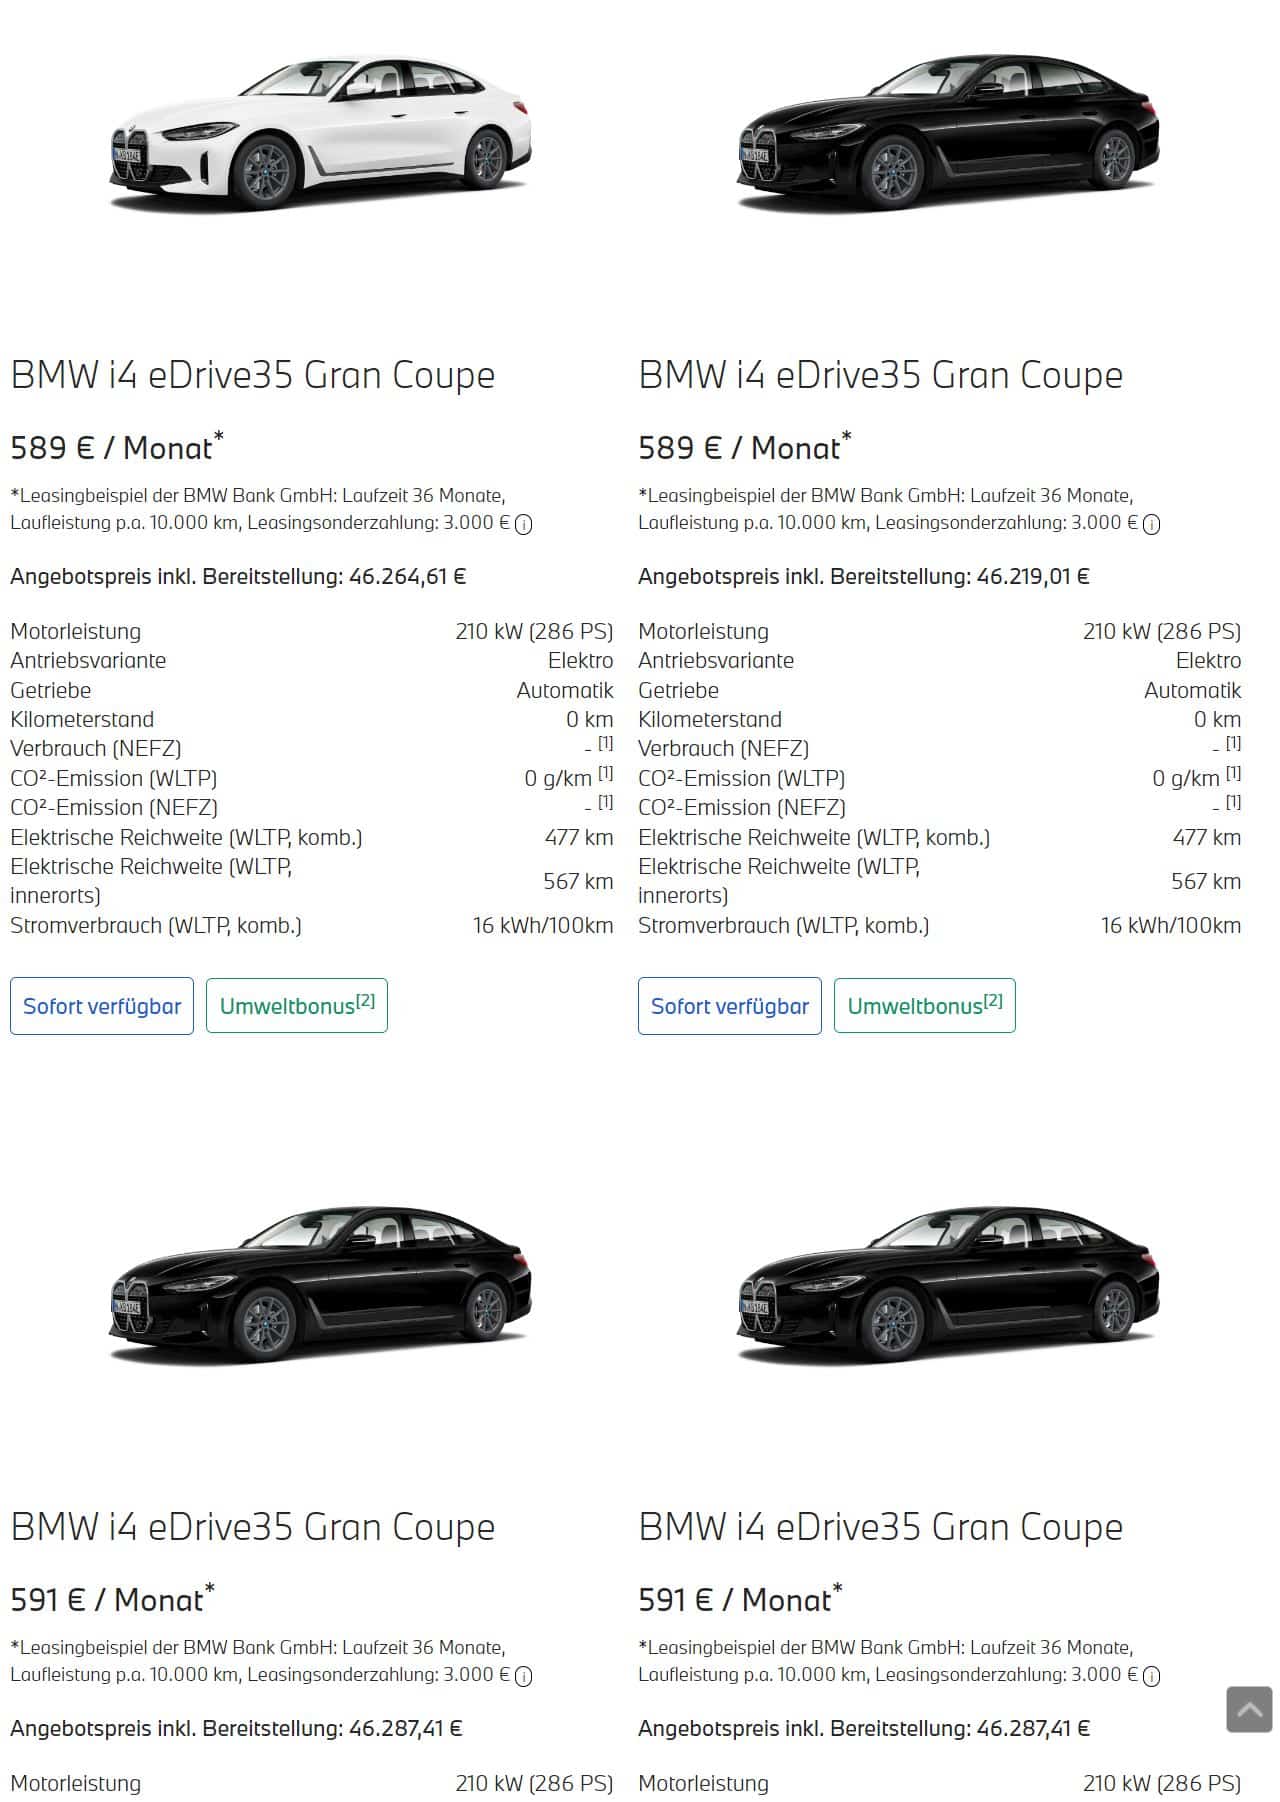Click 'Sofort verfügbar' under the white i4

pyautogui.click(x=102, y=1006)
